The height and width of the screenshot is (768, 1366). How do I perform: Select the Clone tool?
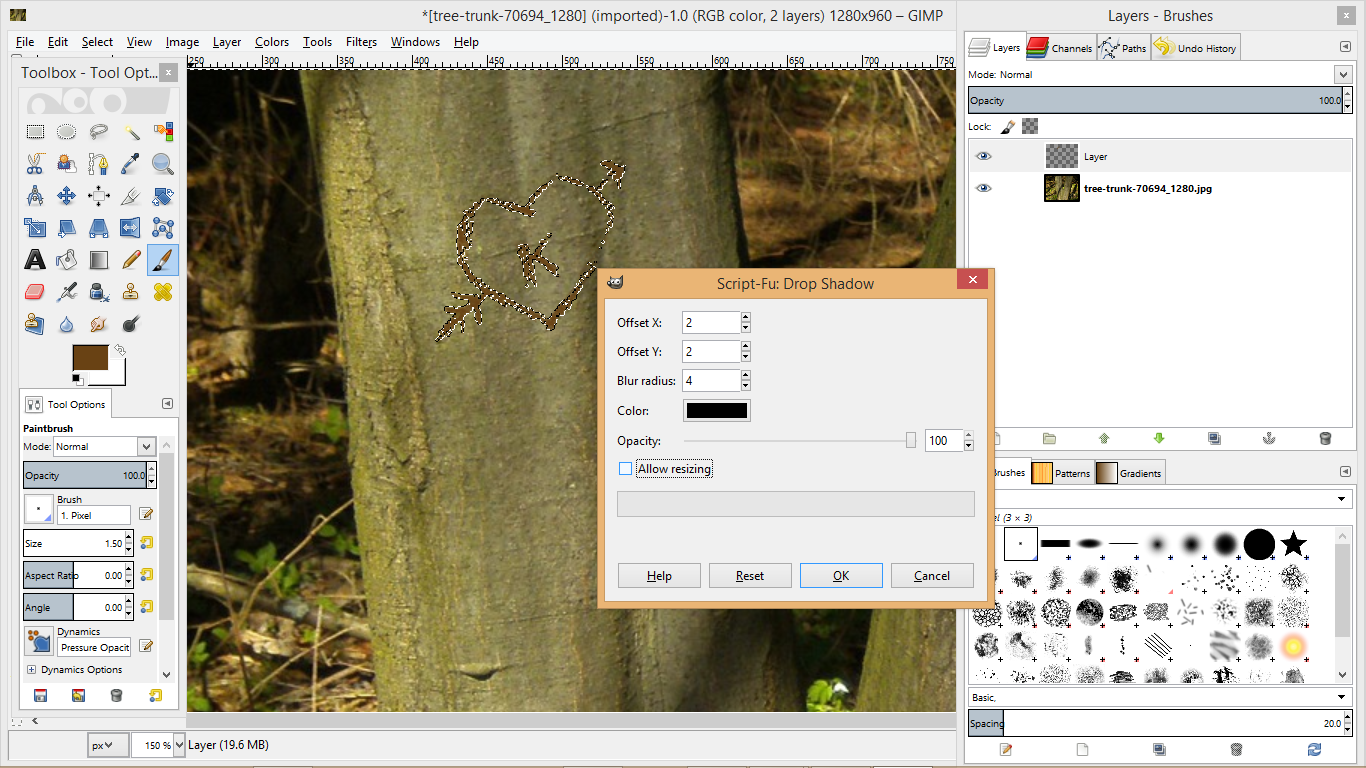tap(130, 291)
